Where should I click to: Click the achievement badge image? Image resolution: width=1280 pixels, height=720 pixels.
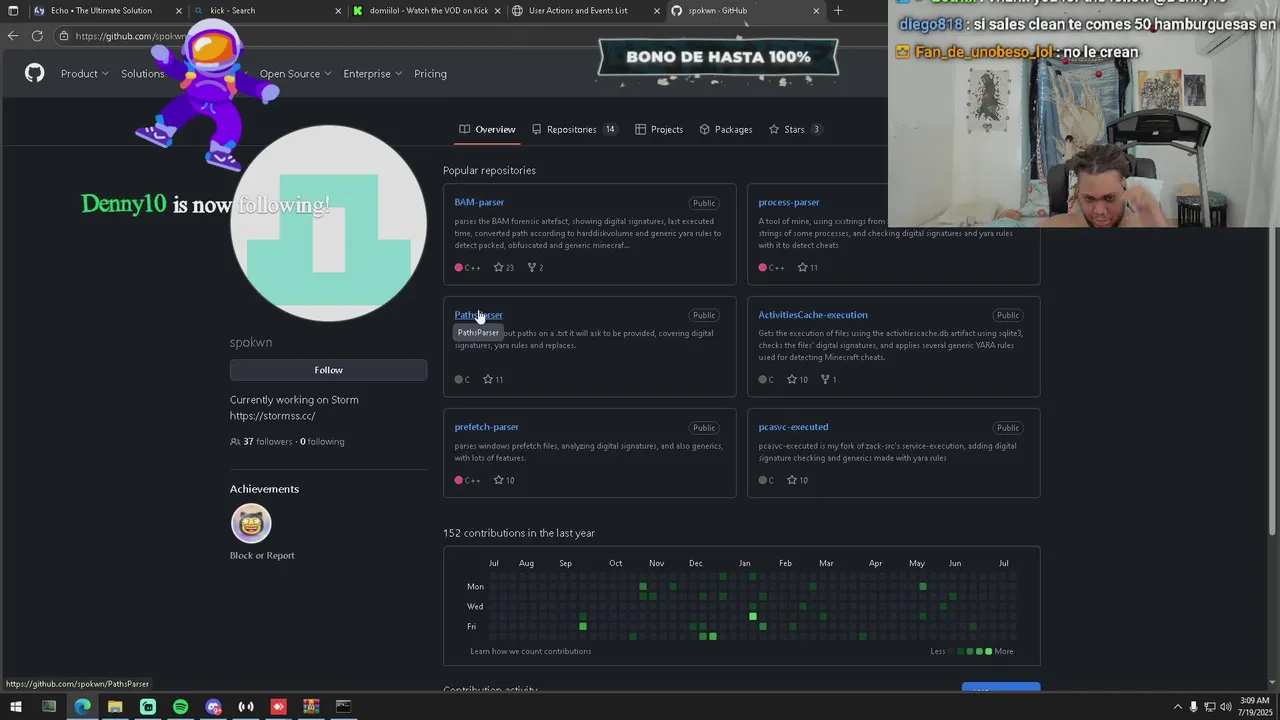[x=251, y=523]
